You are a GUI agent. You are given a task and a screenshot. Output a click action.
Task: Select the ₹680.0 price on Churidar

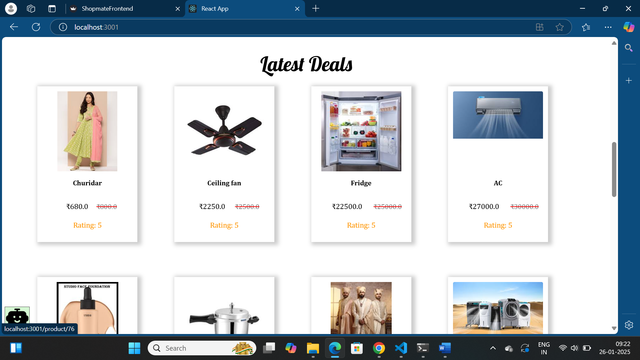click(78, 207)
